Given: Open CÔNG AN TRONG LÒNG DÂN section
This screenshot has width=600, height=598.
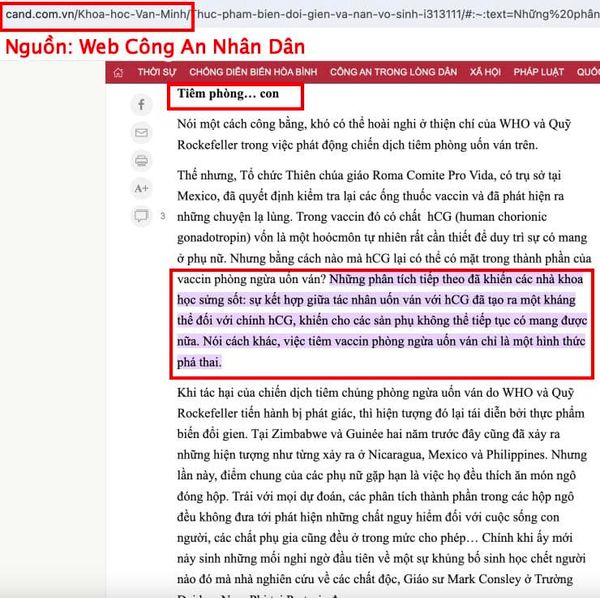Looking at the screenshot, I should (x=393, y=72).
